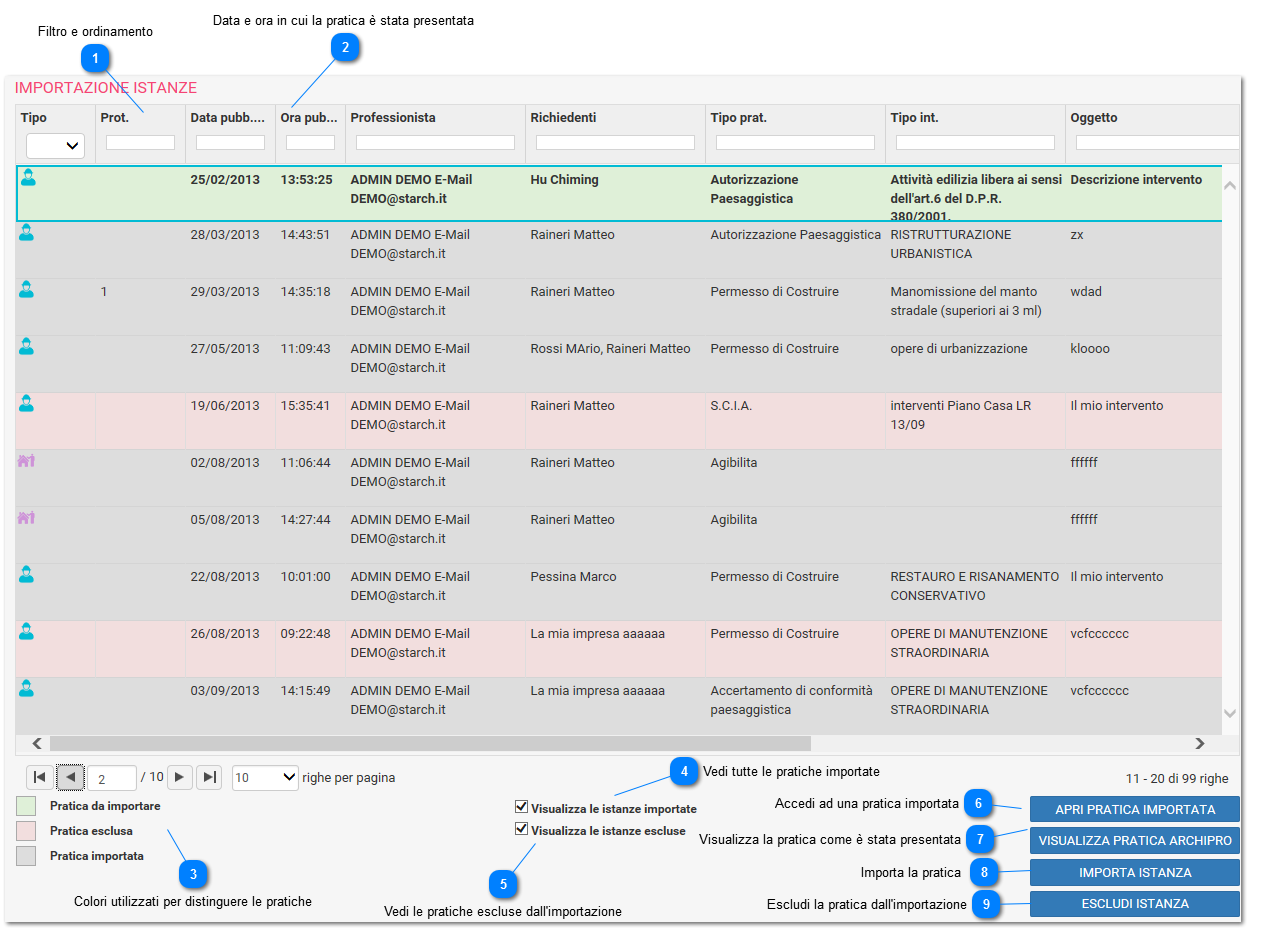Viewport: 1262px width, 935px height.
Task: Sort by the Richiedenti column header
Action: [x=563, y=118]
